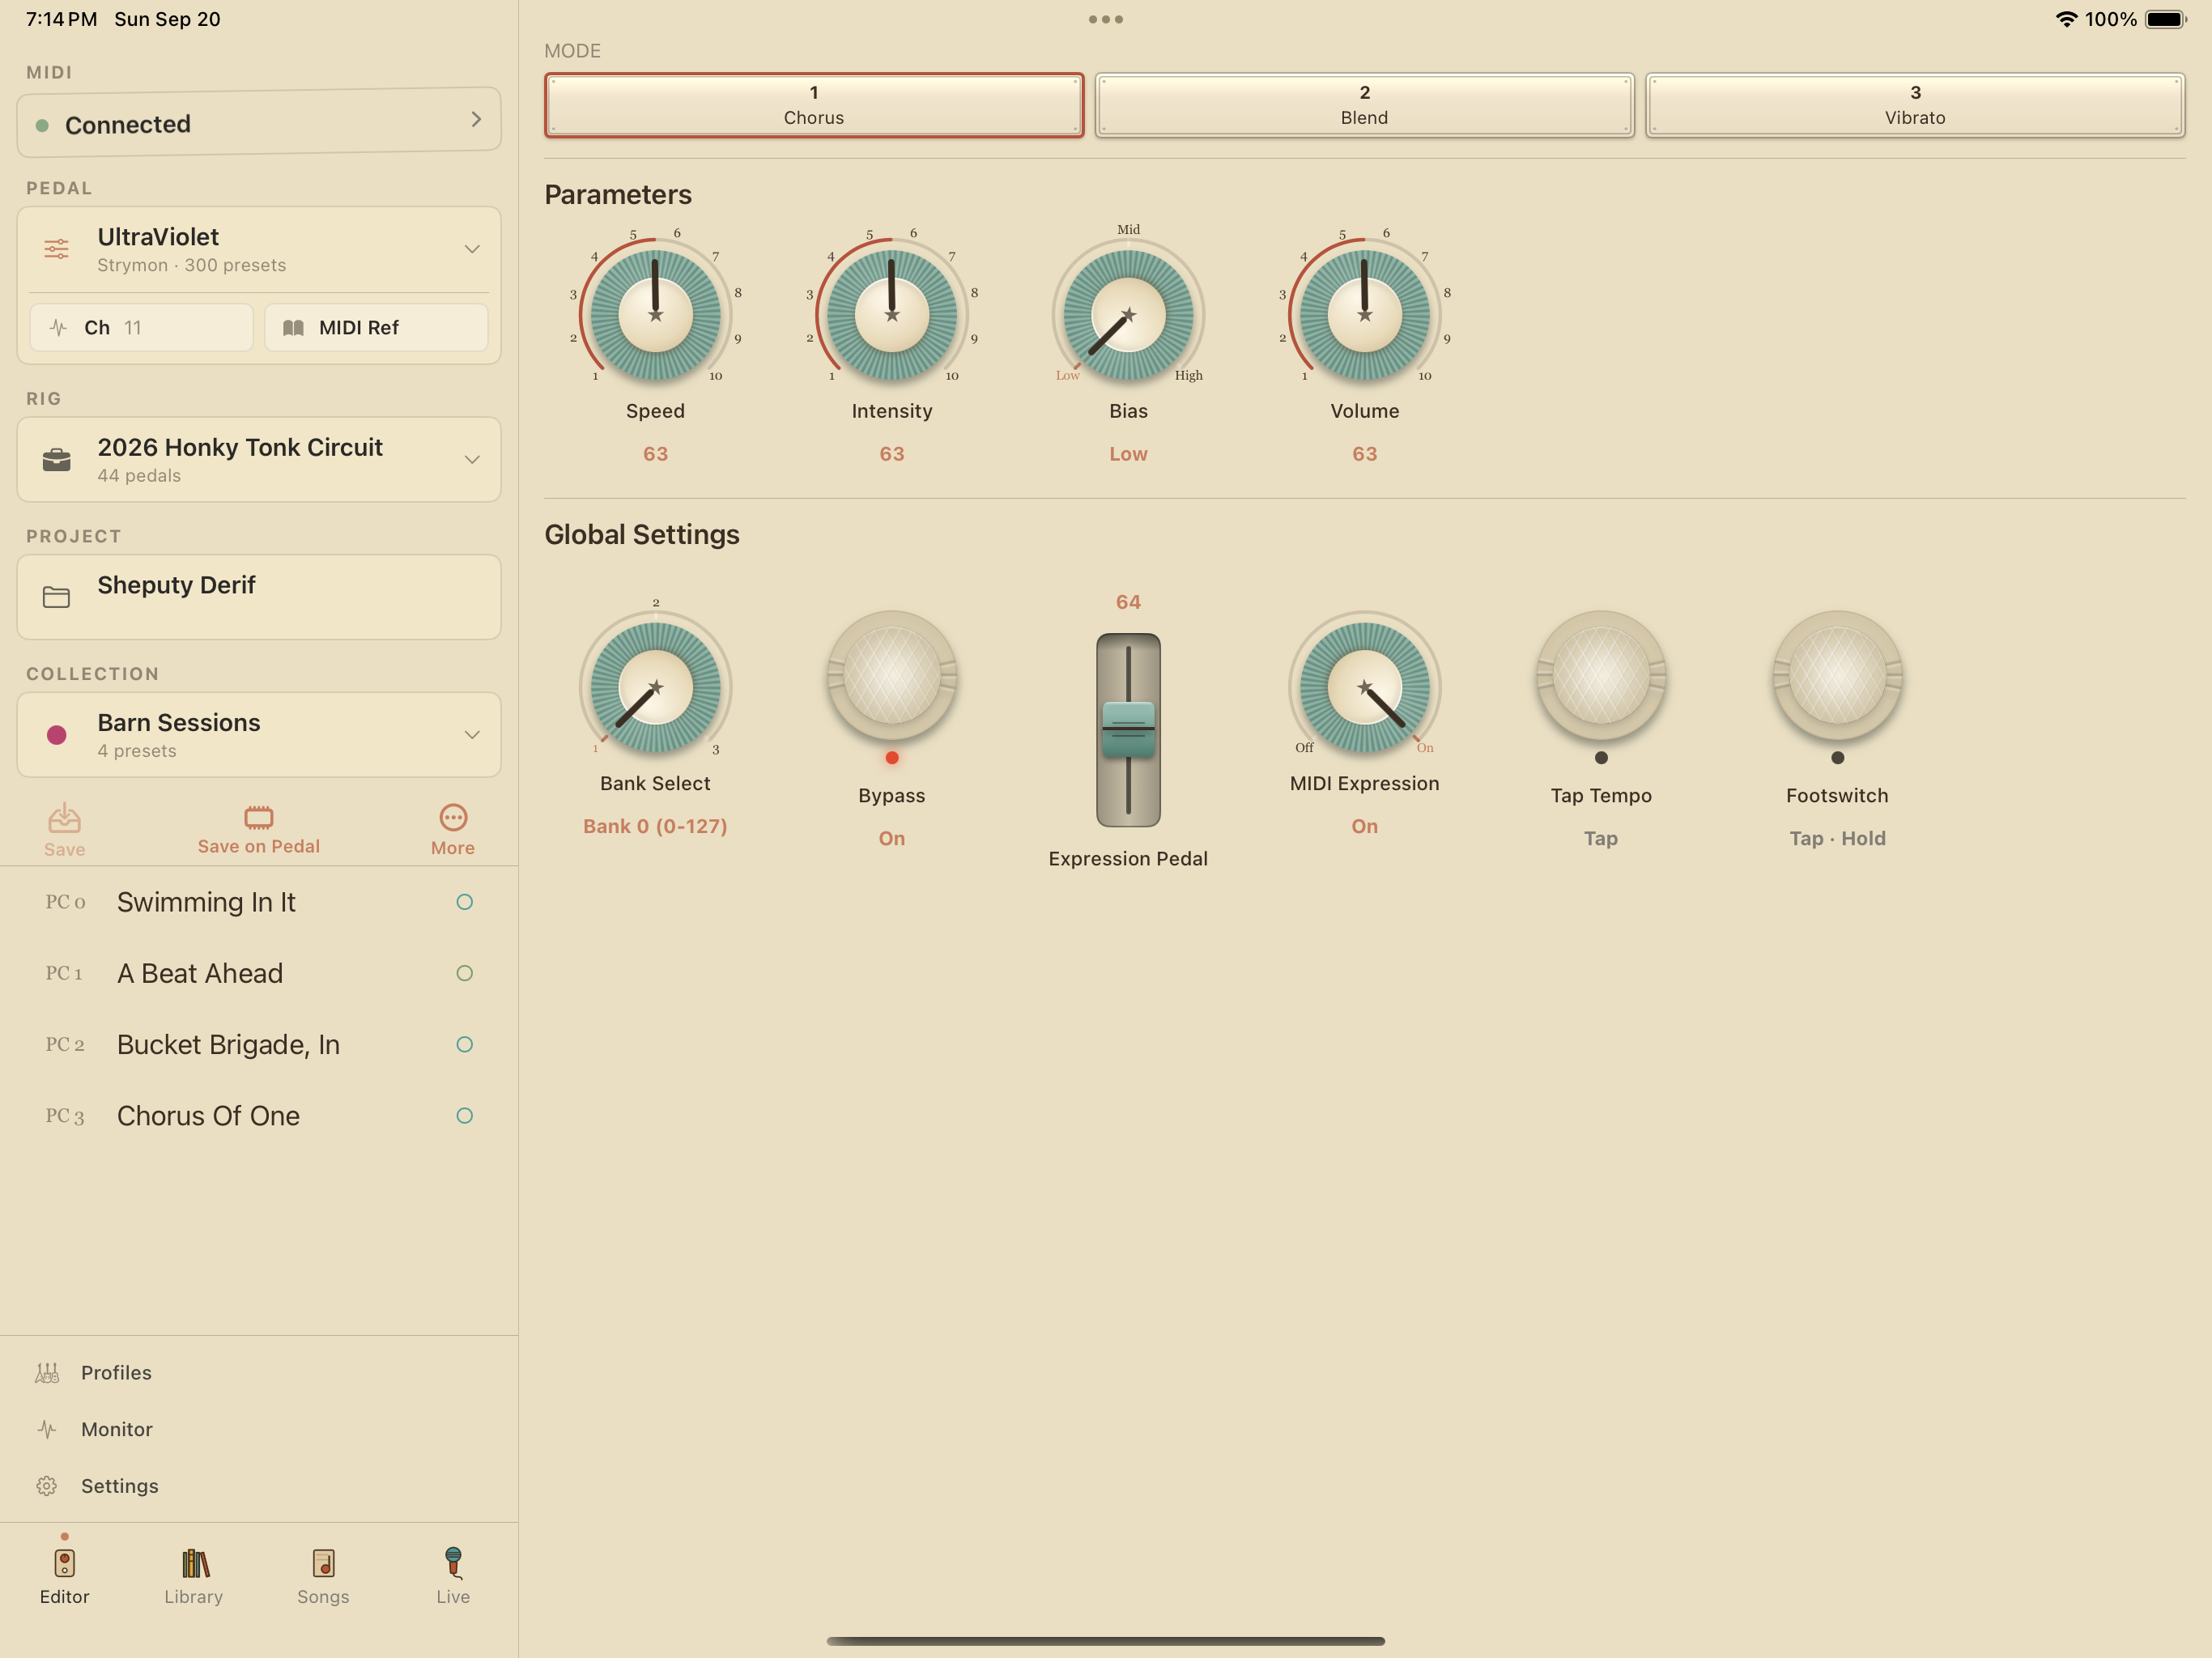Viewport: 2212px width, 1658px height.
Task: Expand the UltraViolet pedal dropdown
Action: [x=472, y=249]
